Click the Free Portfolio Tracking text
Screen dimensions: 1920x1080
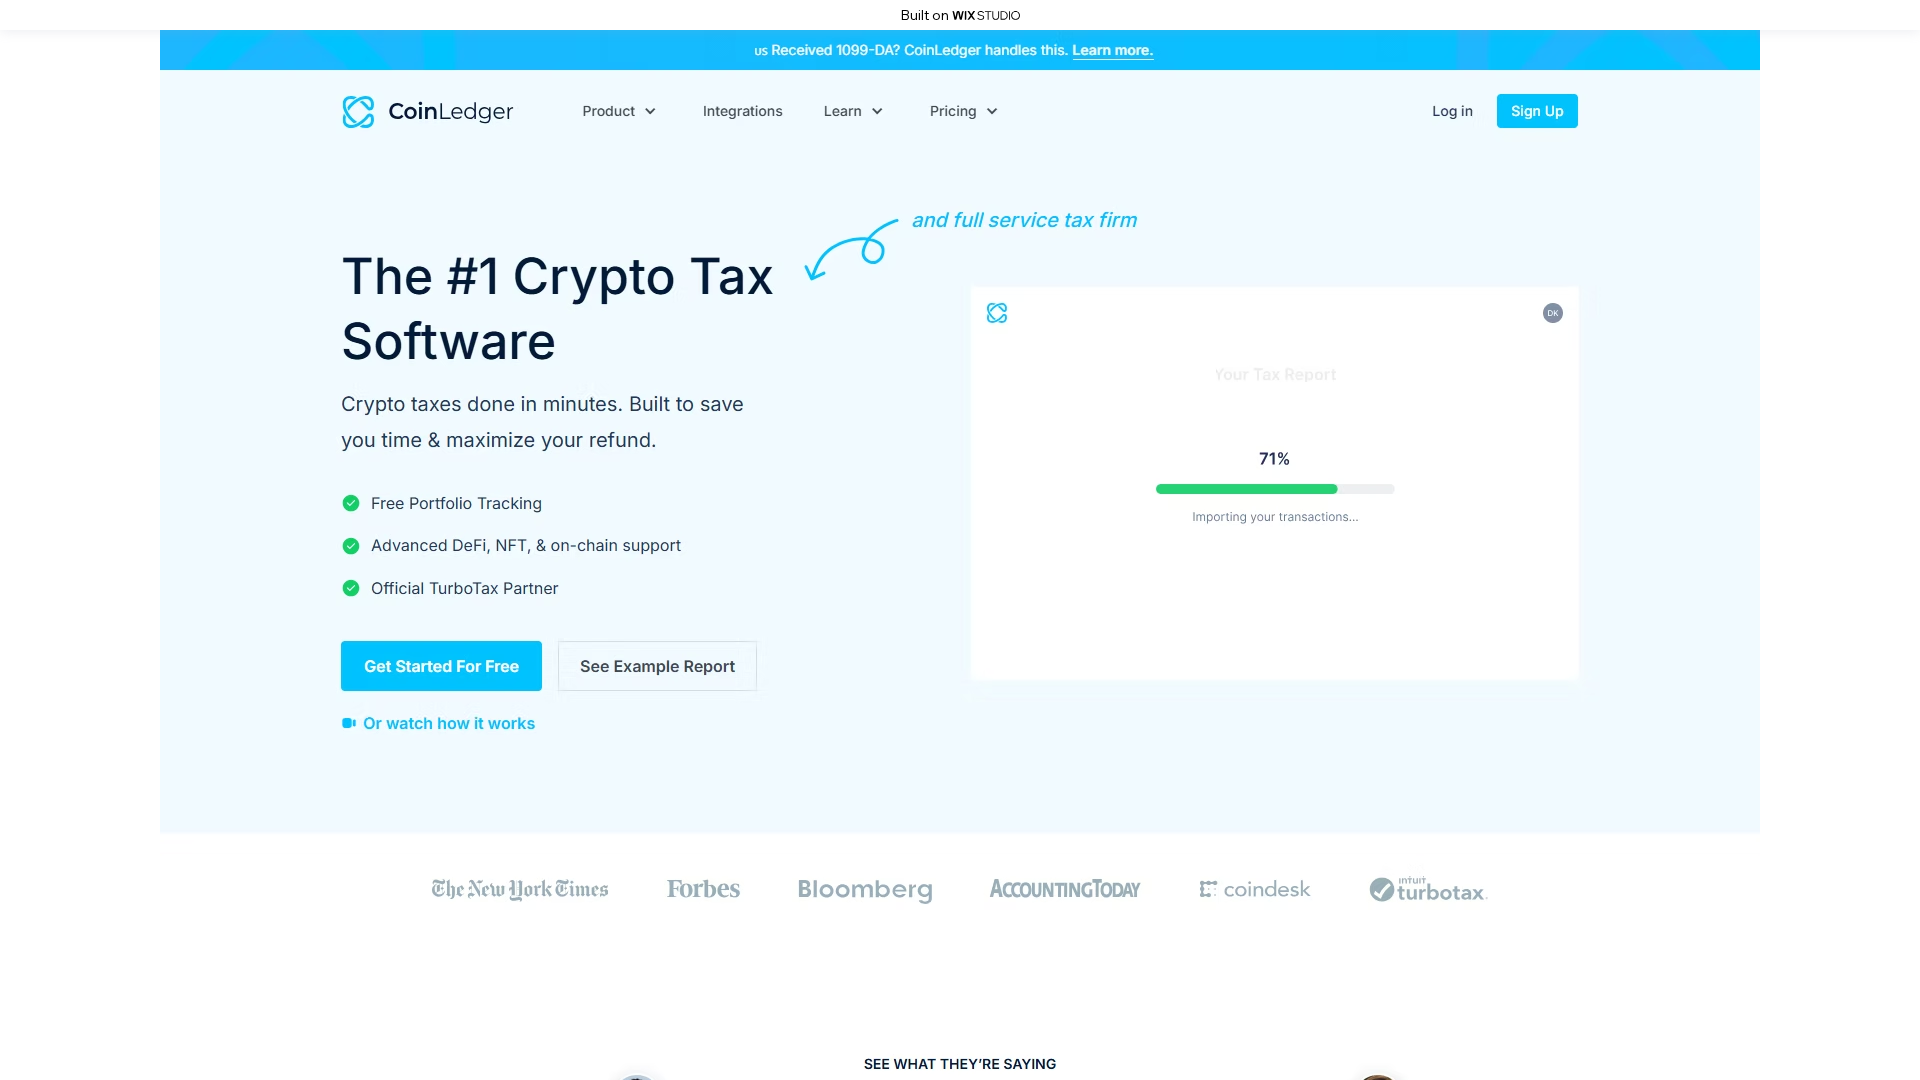click(456, 503)
